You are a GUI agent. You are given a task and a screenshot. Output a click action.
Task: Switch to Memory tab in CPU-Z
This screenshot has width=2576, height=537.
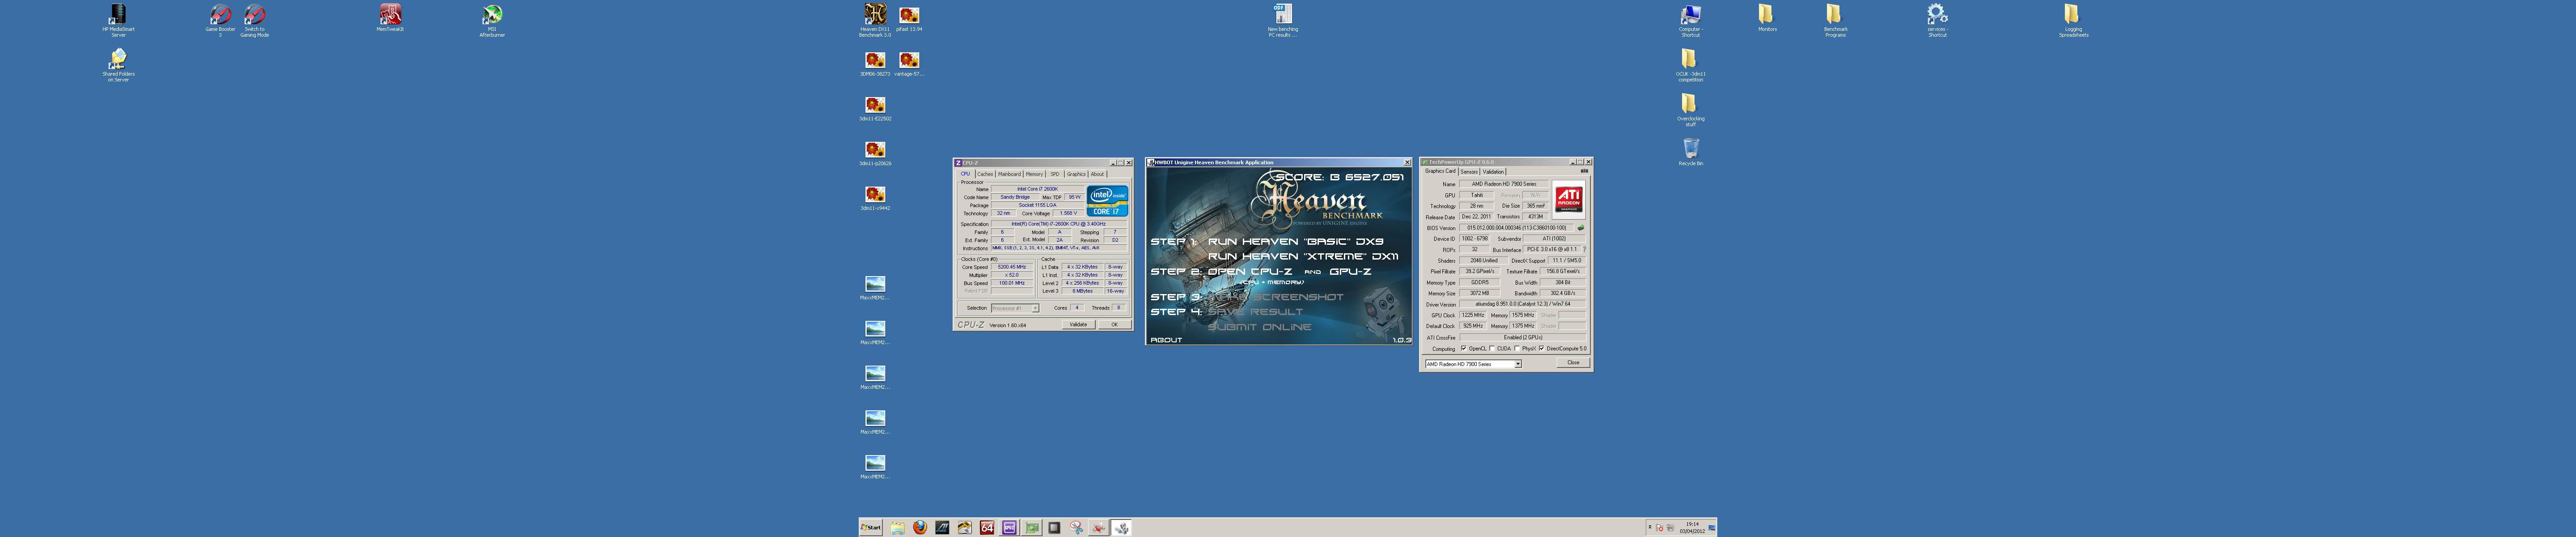click(1034, 174)
